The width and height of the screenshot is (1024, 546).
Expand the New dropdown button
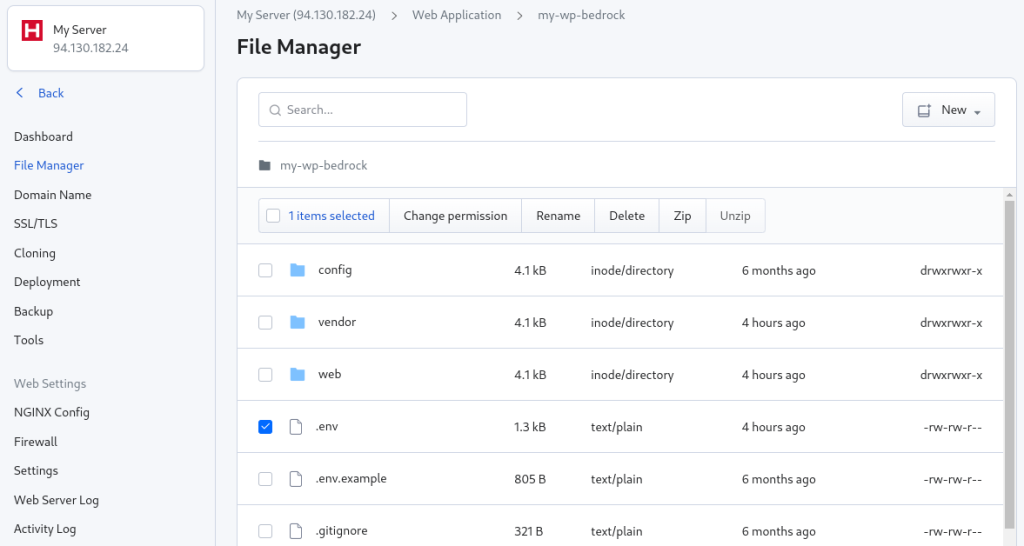pos(948,110)
